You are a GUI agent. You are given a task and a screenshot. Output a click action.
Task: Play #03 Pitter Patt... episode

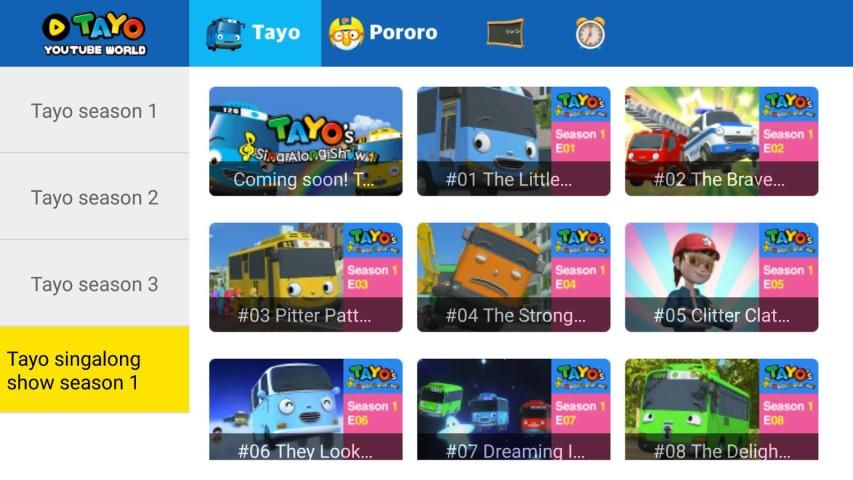point(306,277)
